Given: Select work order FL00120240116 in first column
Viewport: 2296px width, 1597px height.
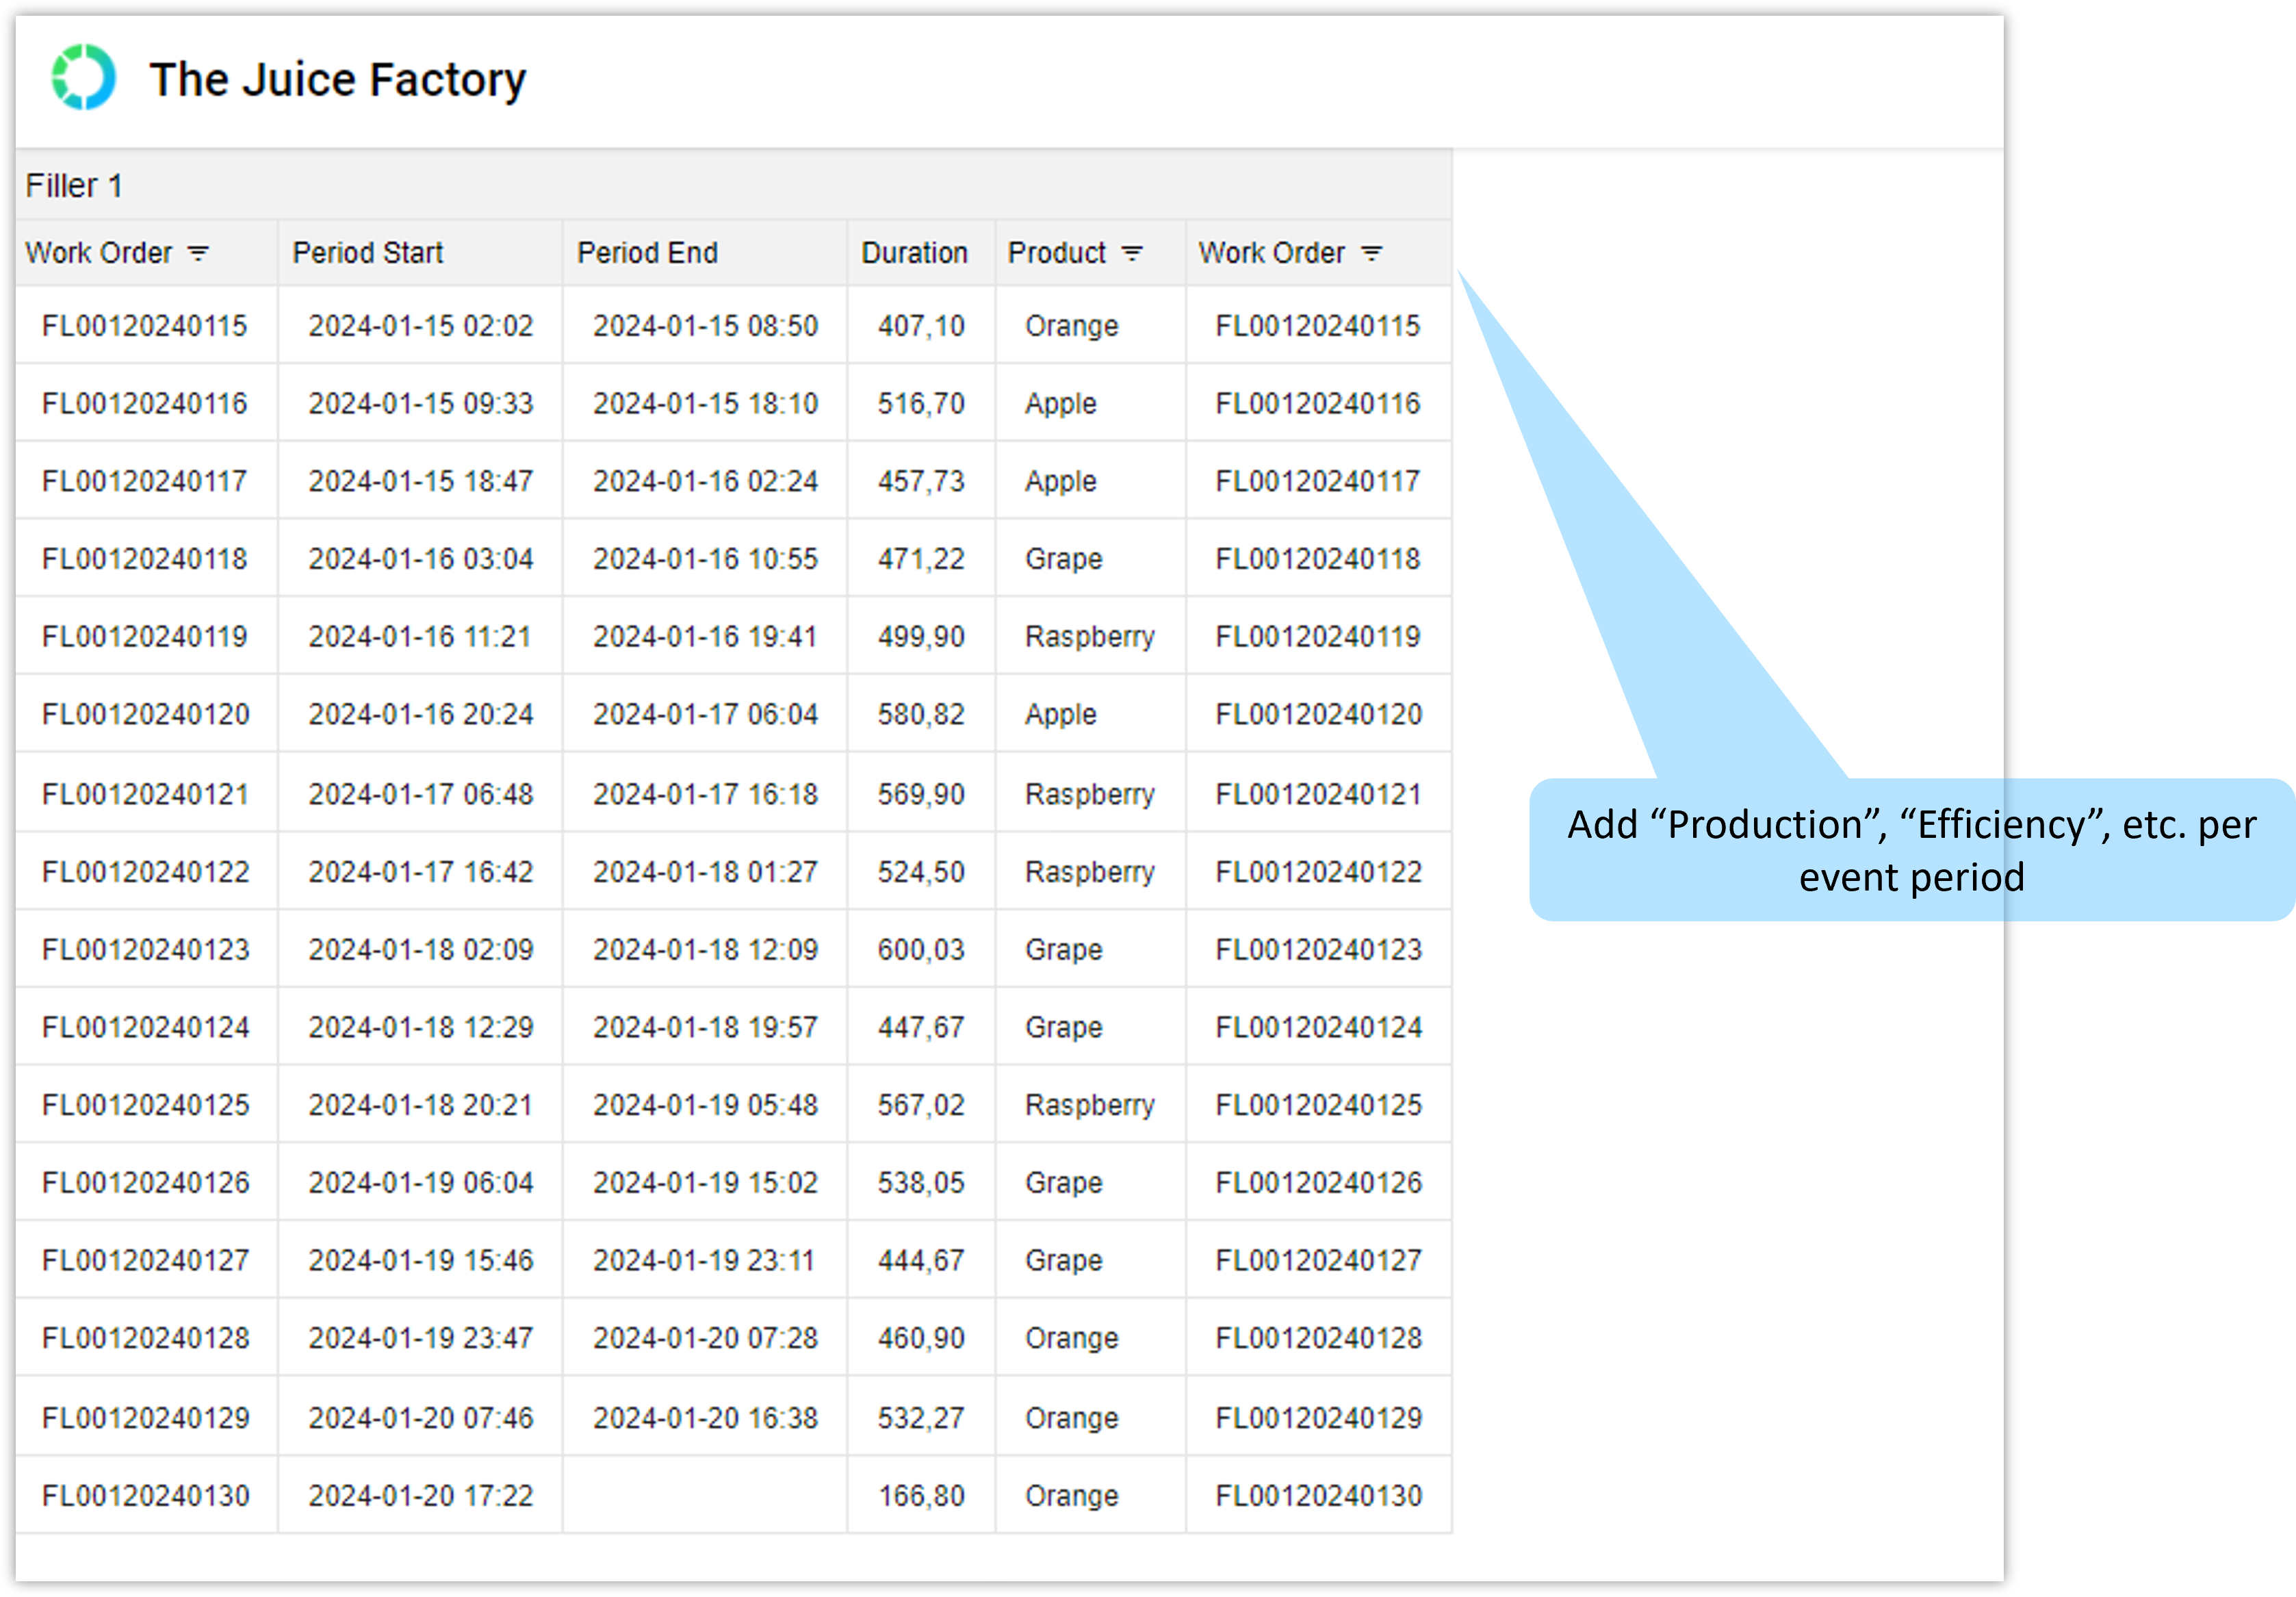Looking at the screenshot, I should tap(145, 404).
